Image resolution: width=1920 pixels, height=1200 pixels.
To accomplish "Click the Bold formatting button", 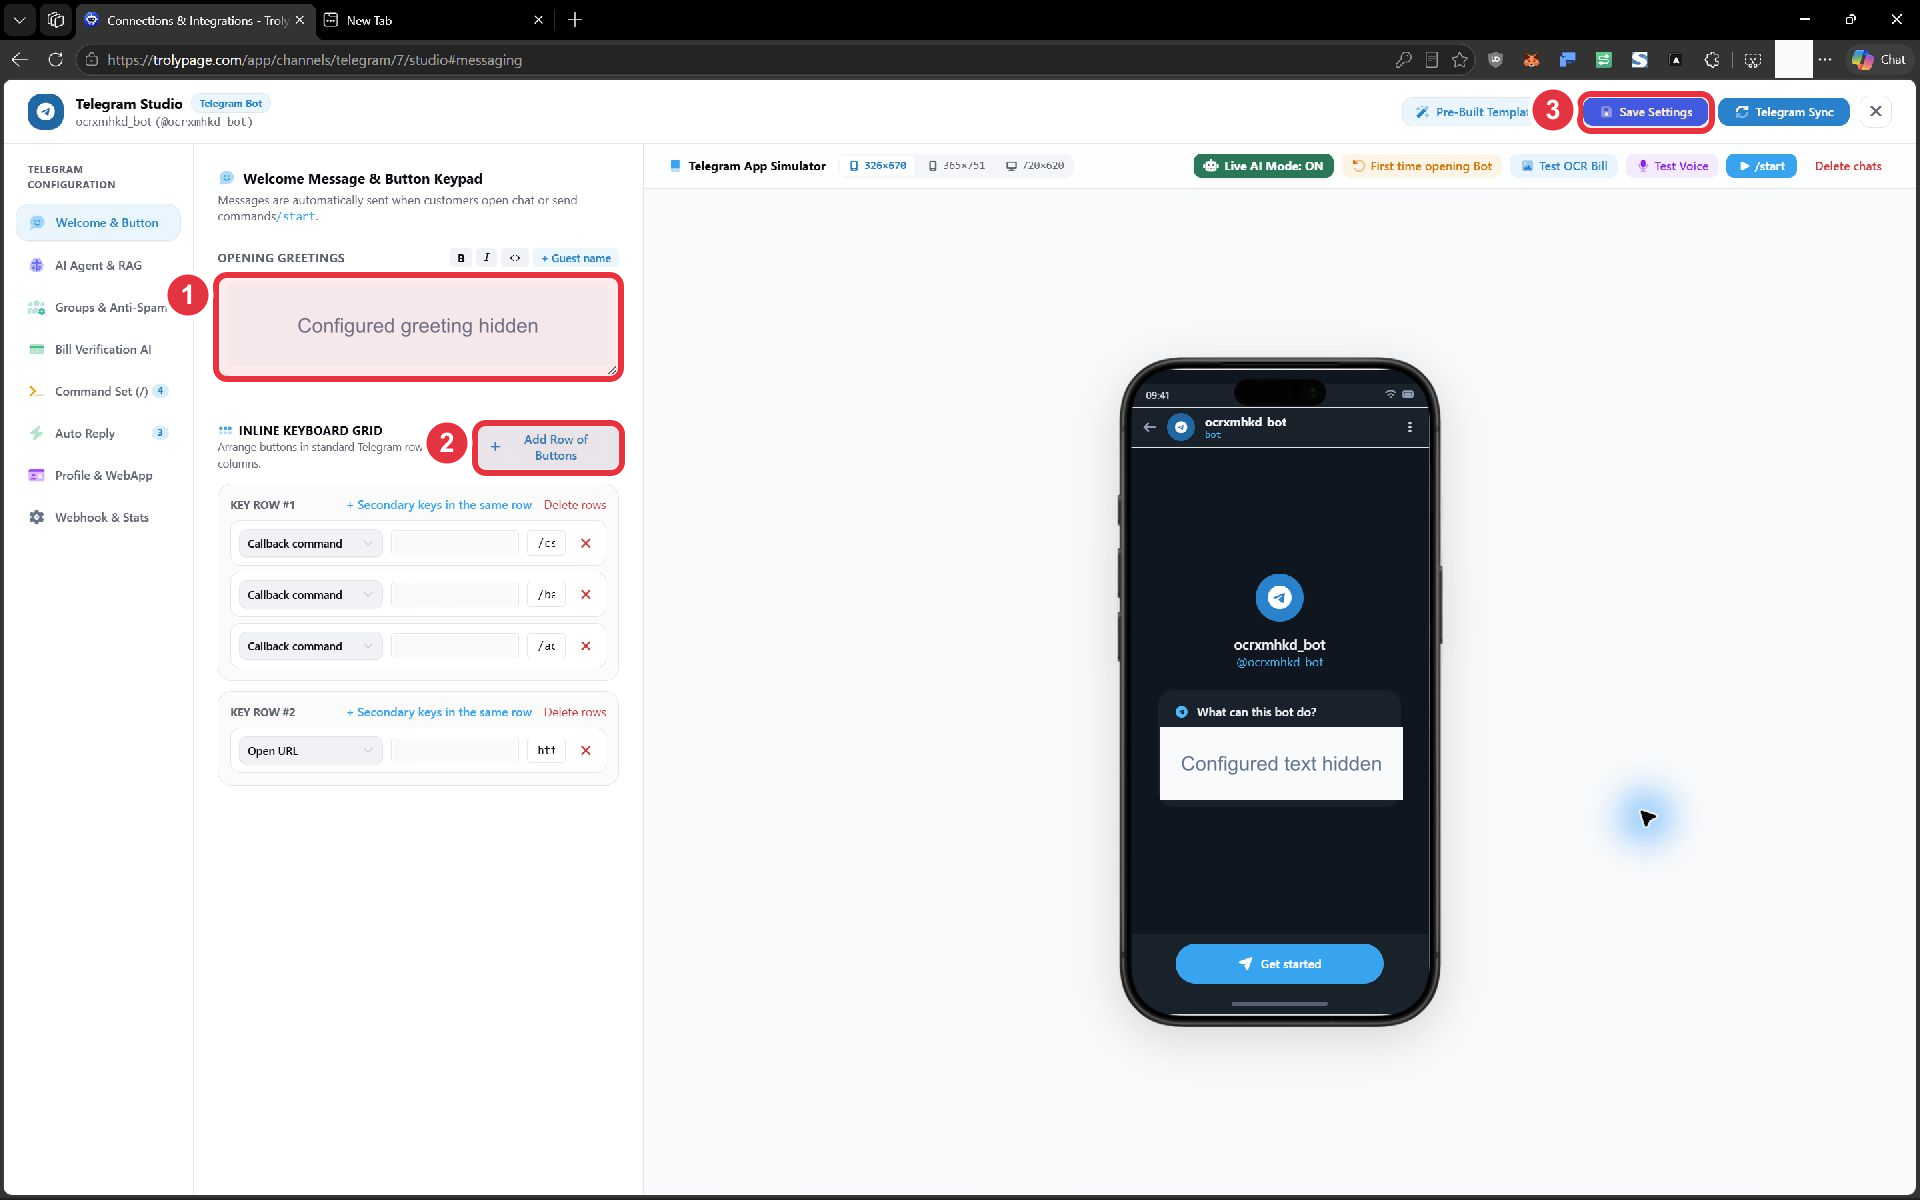I will pyautogui.click(x=460, y=258).
